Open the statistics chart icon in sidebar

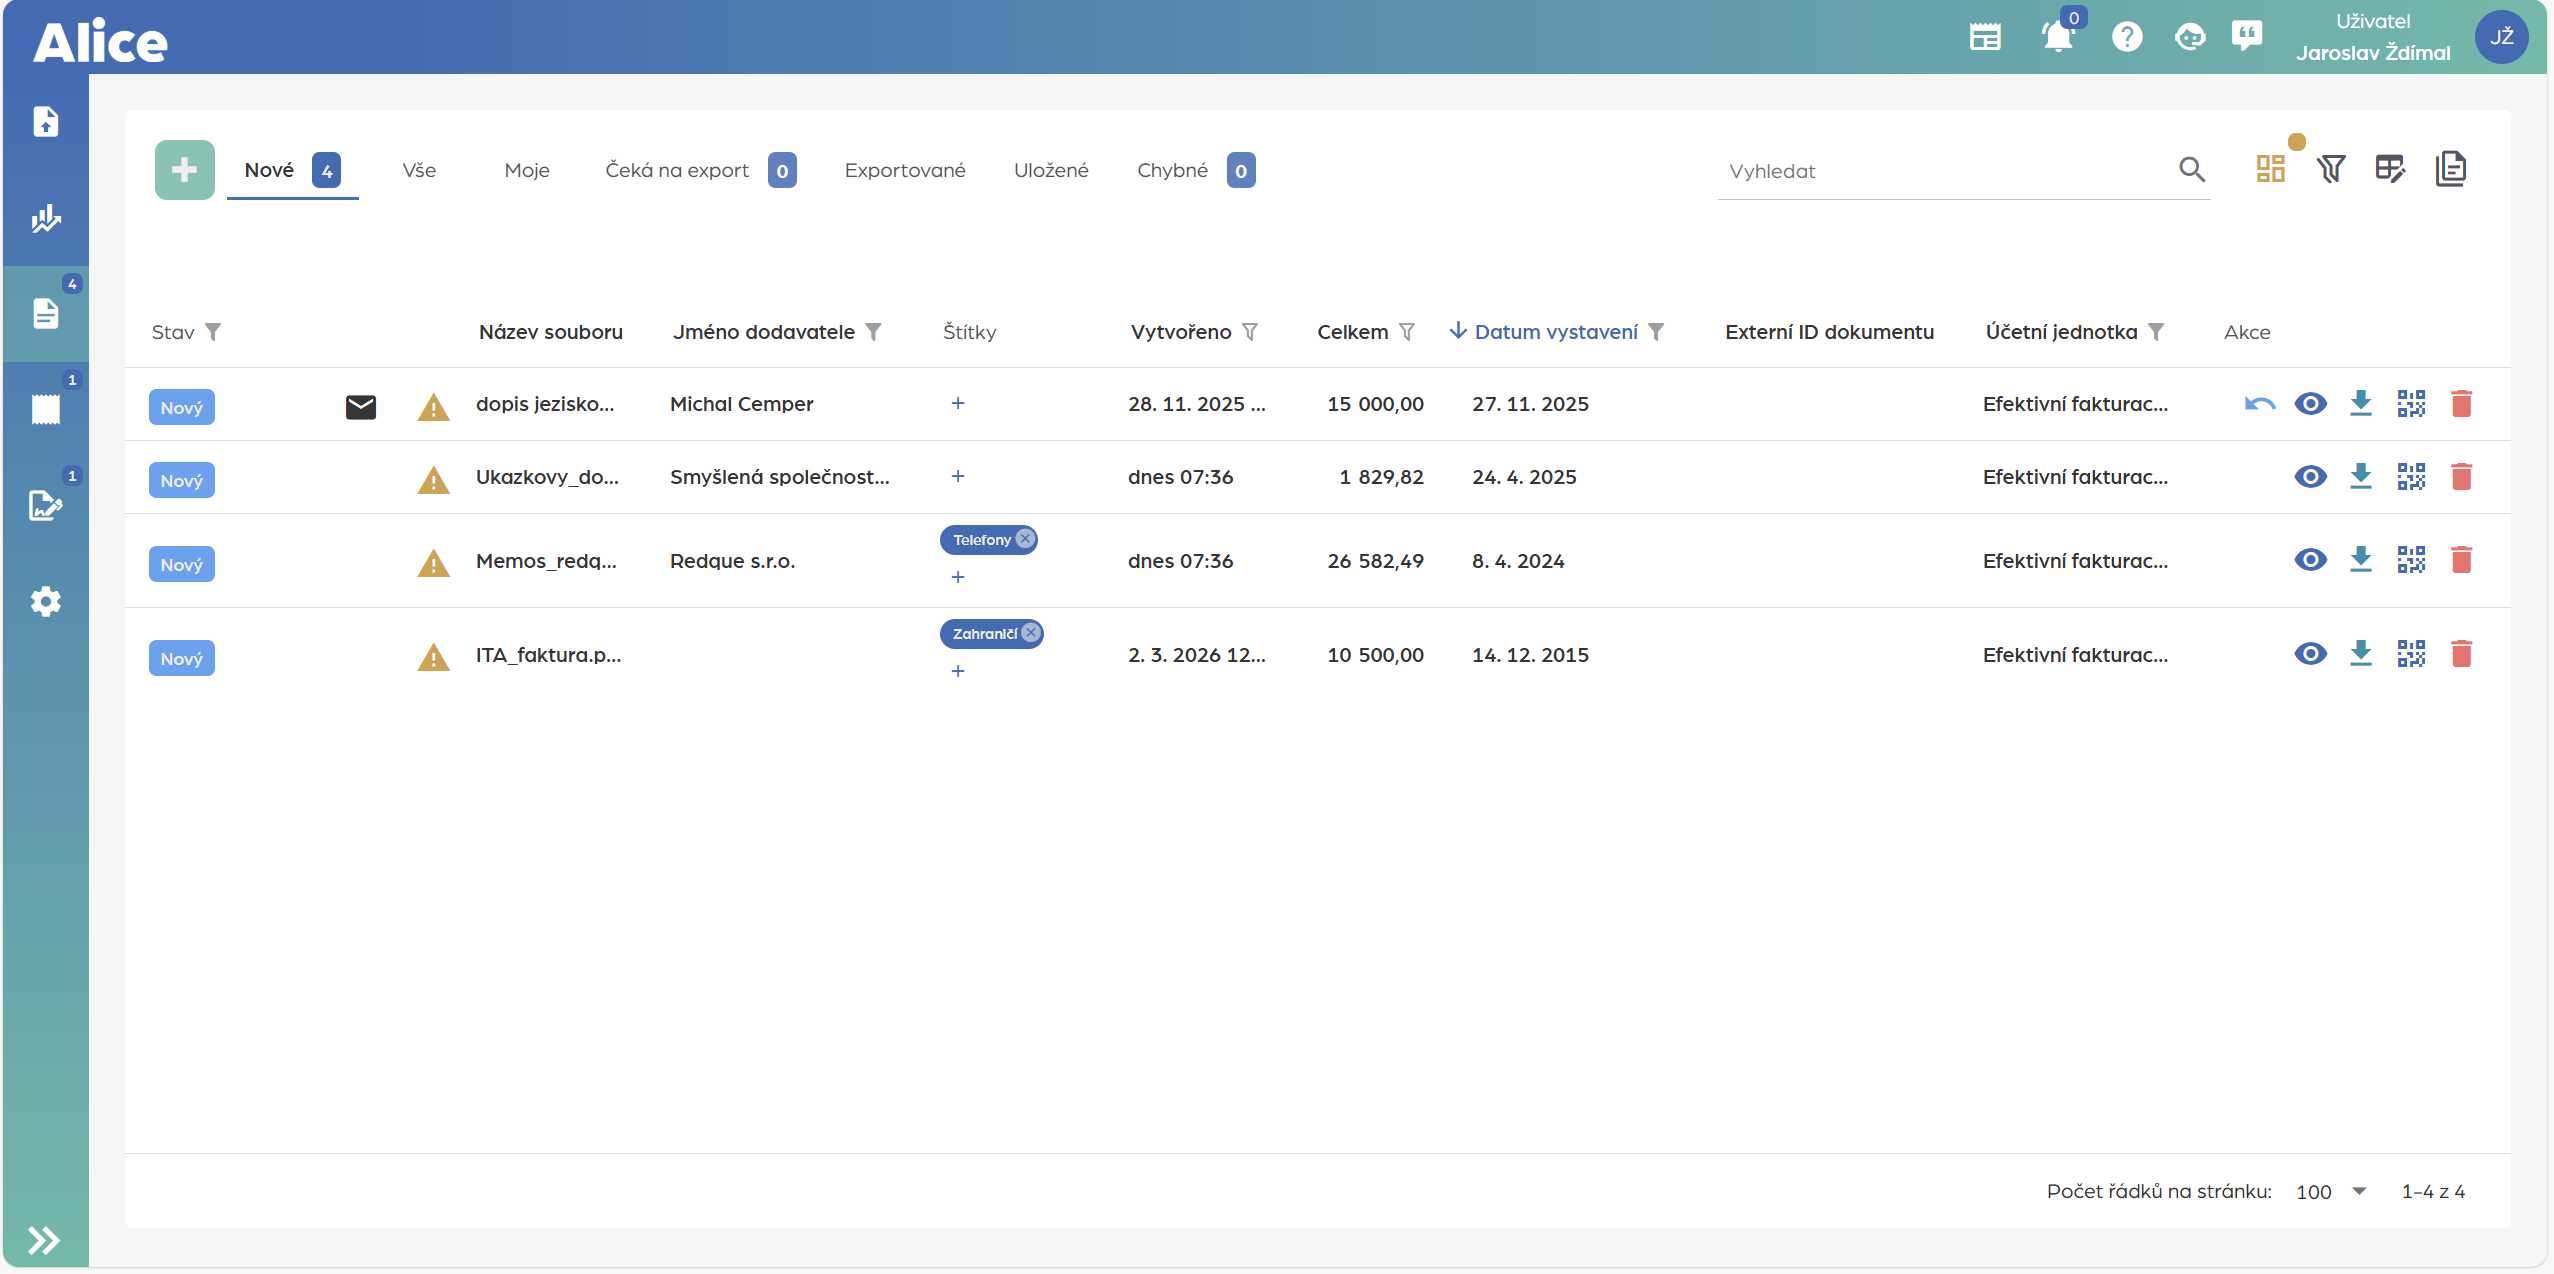45,218
